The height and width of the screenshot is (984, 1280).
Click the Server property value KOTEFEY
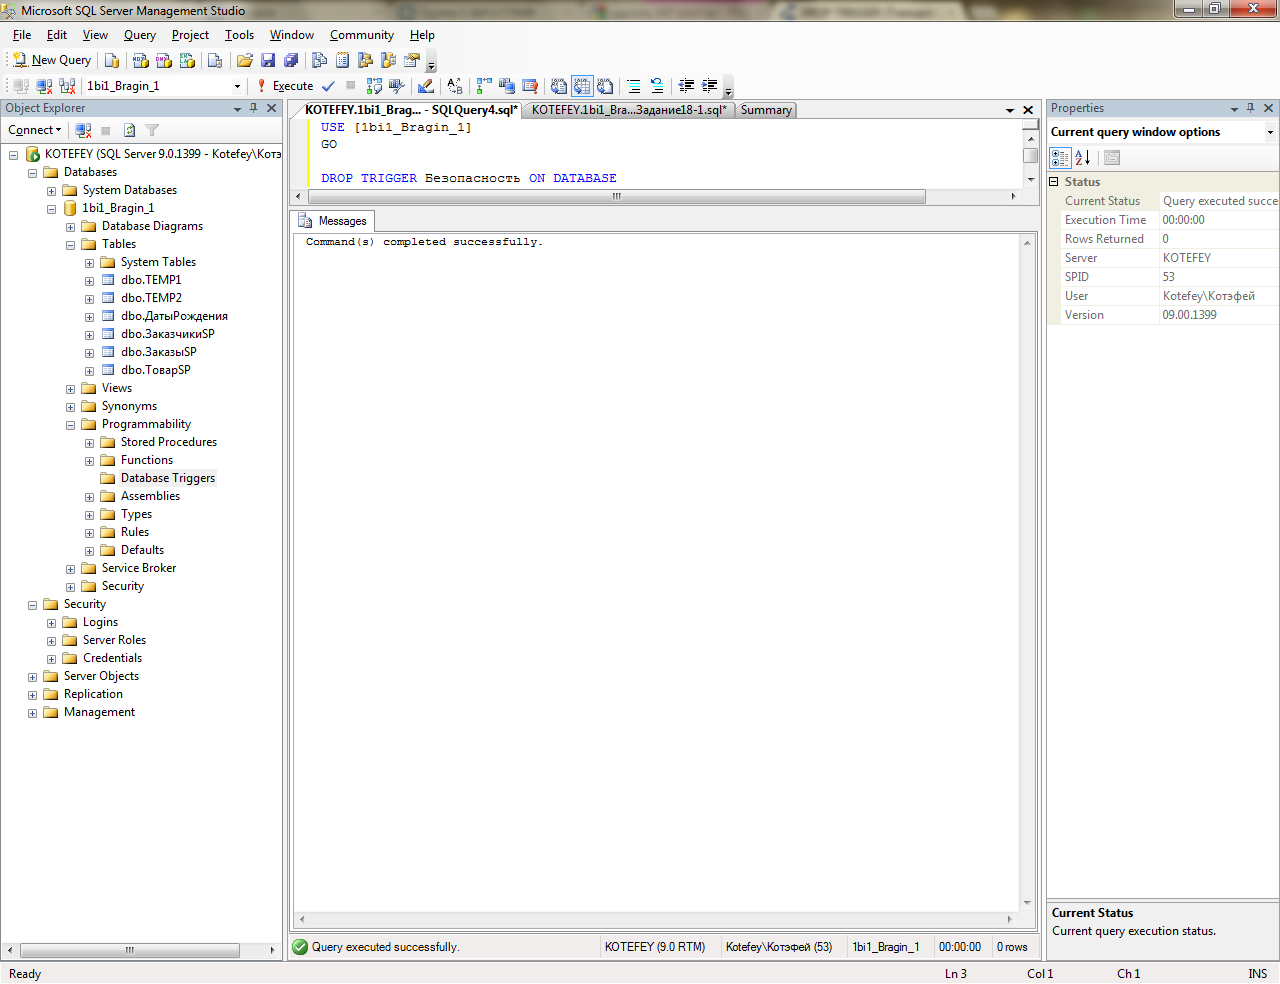(1218, 258)
